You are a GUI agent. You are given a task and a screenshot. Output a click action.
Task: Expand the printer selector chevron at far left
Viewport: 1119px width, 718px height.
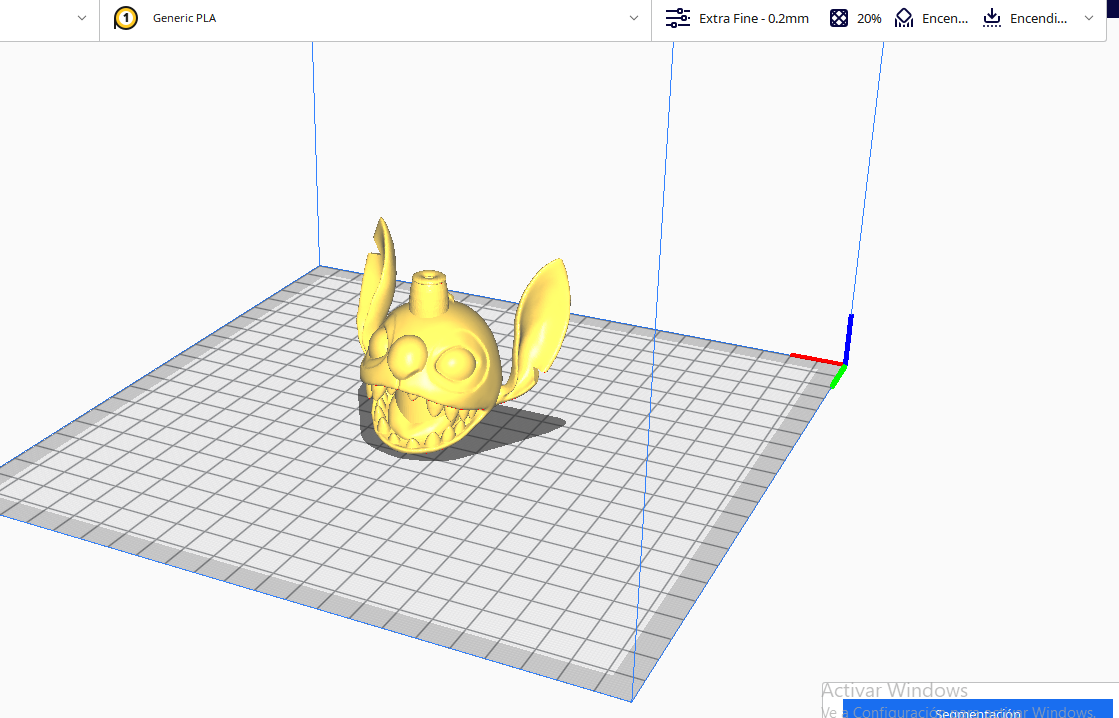point(82,18)
